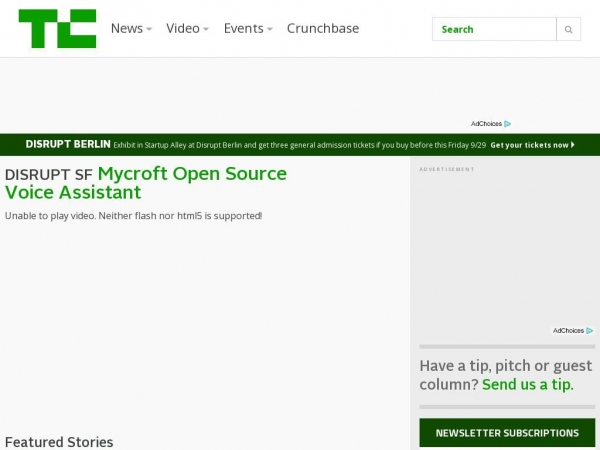Viewport: 600px width, 450px height.
Task: Open Mycroft Open Source Voice Assistant headline
Action: coord(146,183)
